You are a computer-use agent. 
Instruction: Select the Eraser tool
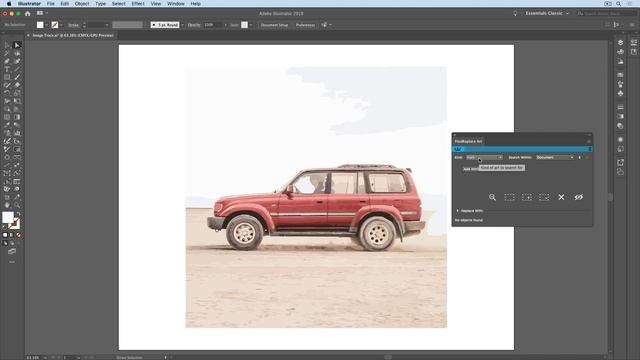pos(17,85)
